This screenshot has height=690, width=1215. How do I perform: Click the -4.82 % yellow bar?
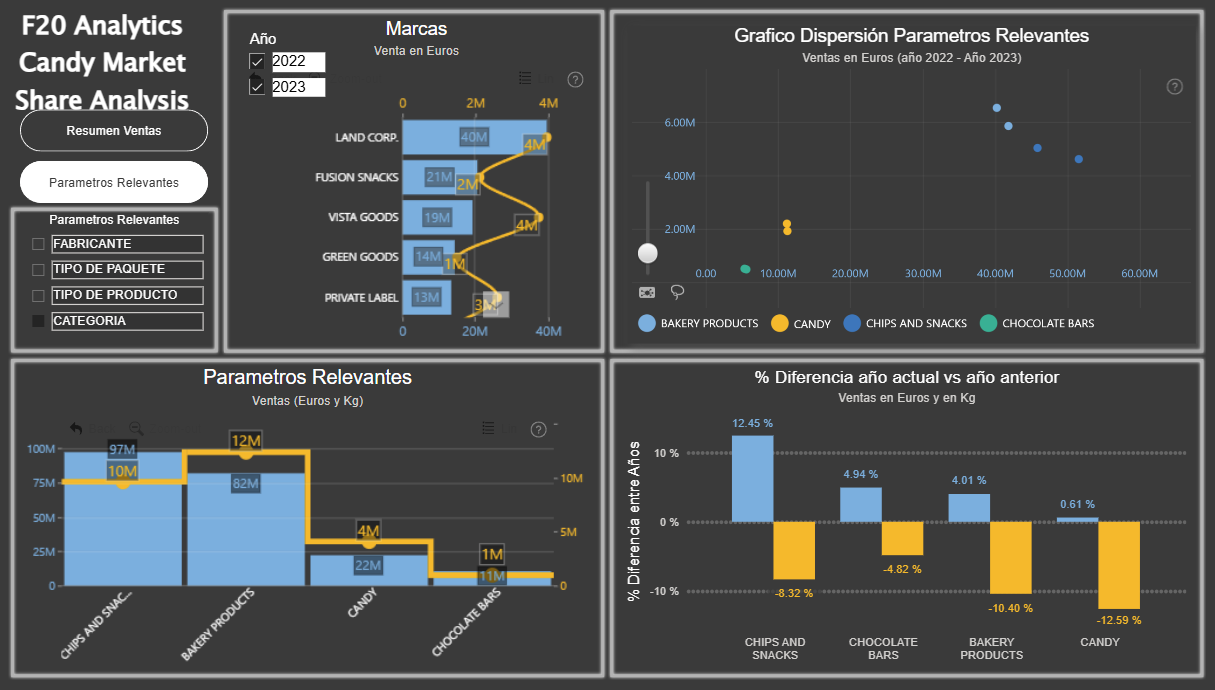pos(902,538)
